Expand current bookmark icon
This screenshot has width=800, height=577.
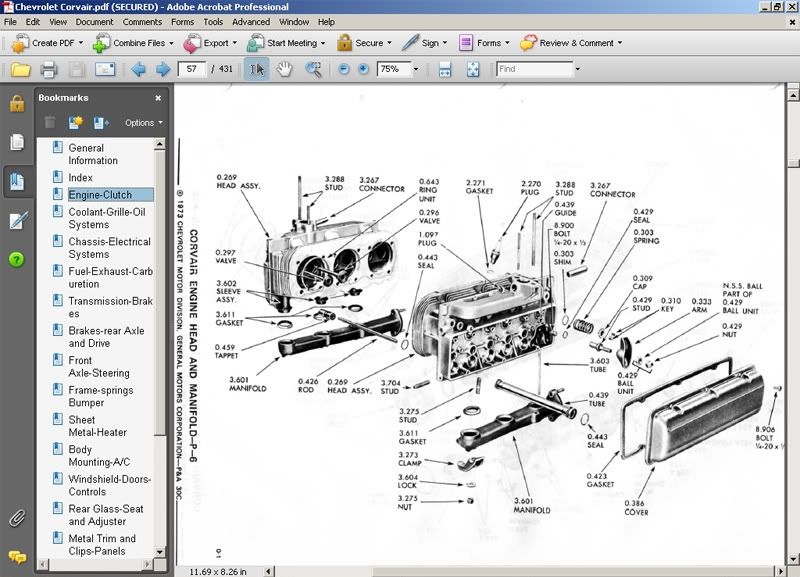tap(101, 122)
